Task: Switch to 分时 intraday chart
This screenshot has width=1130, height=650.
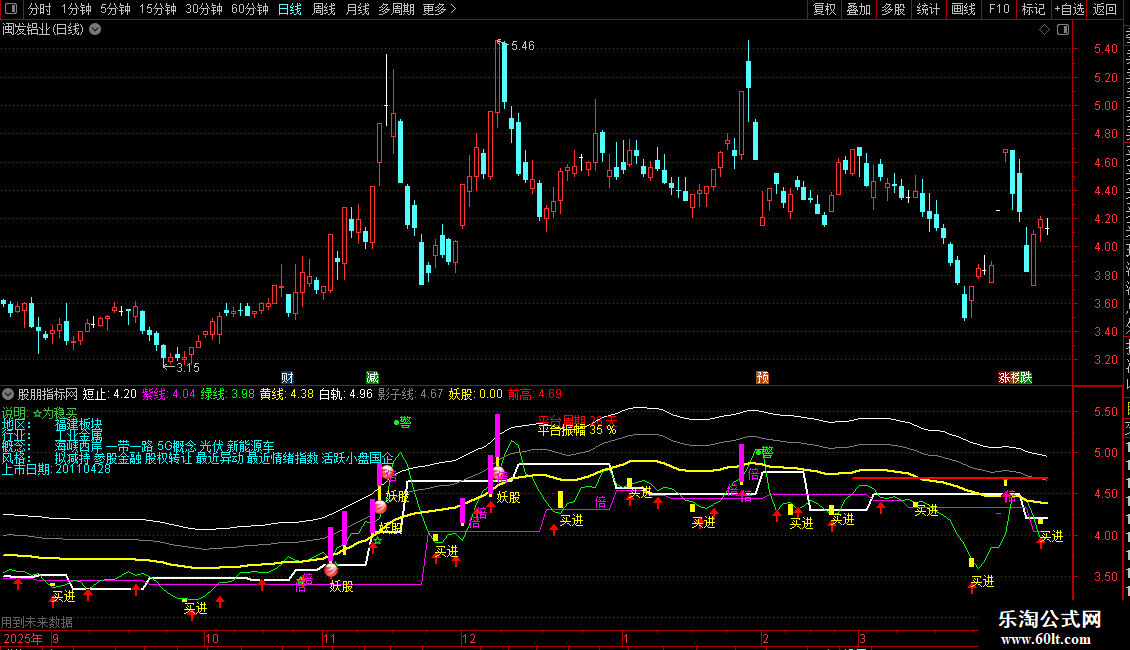Action: point(40,9)
